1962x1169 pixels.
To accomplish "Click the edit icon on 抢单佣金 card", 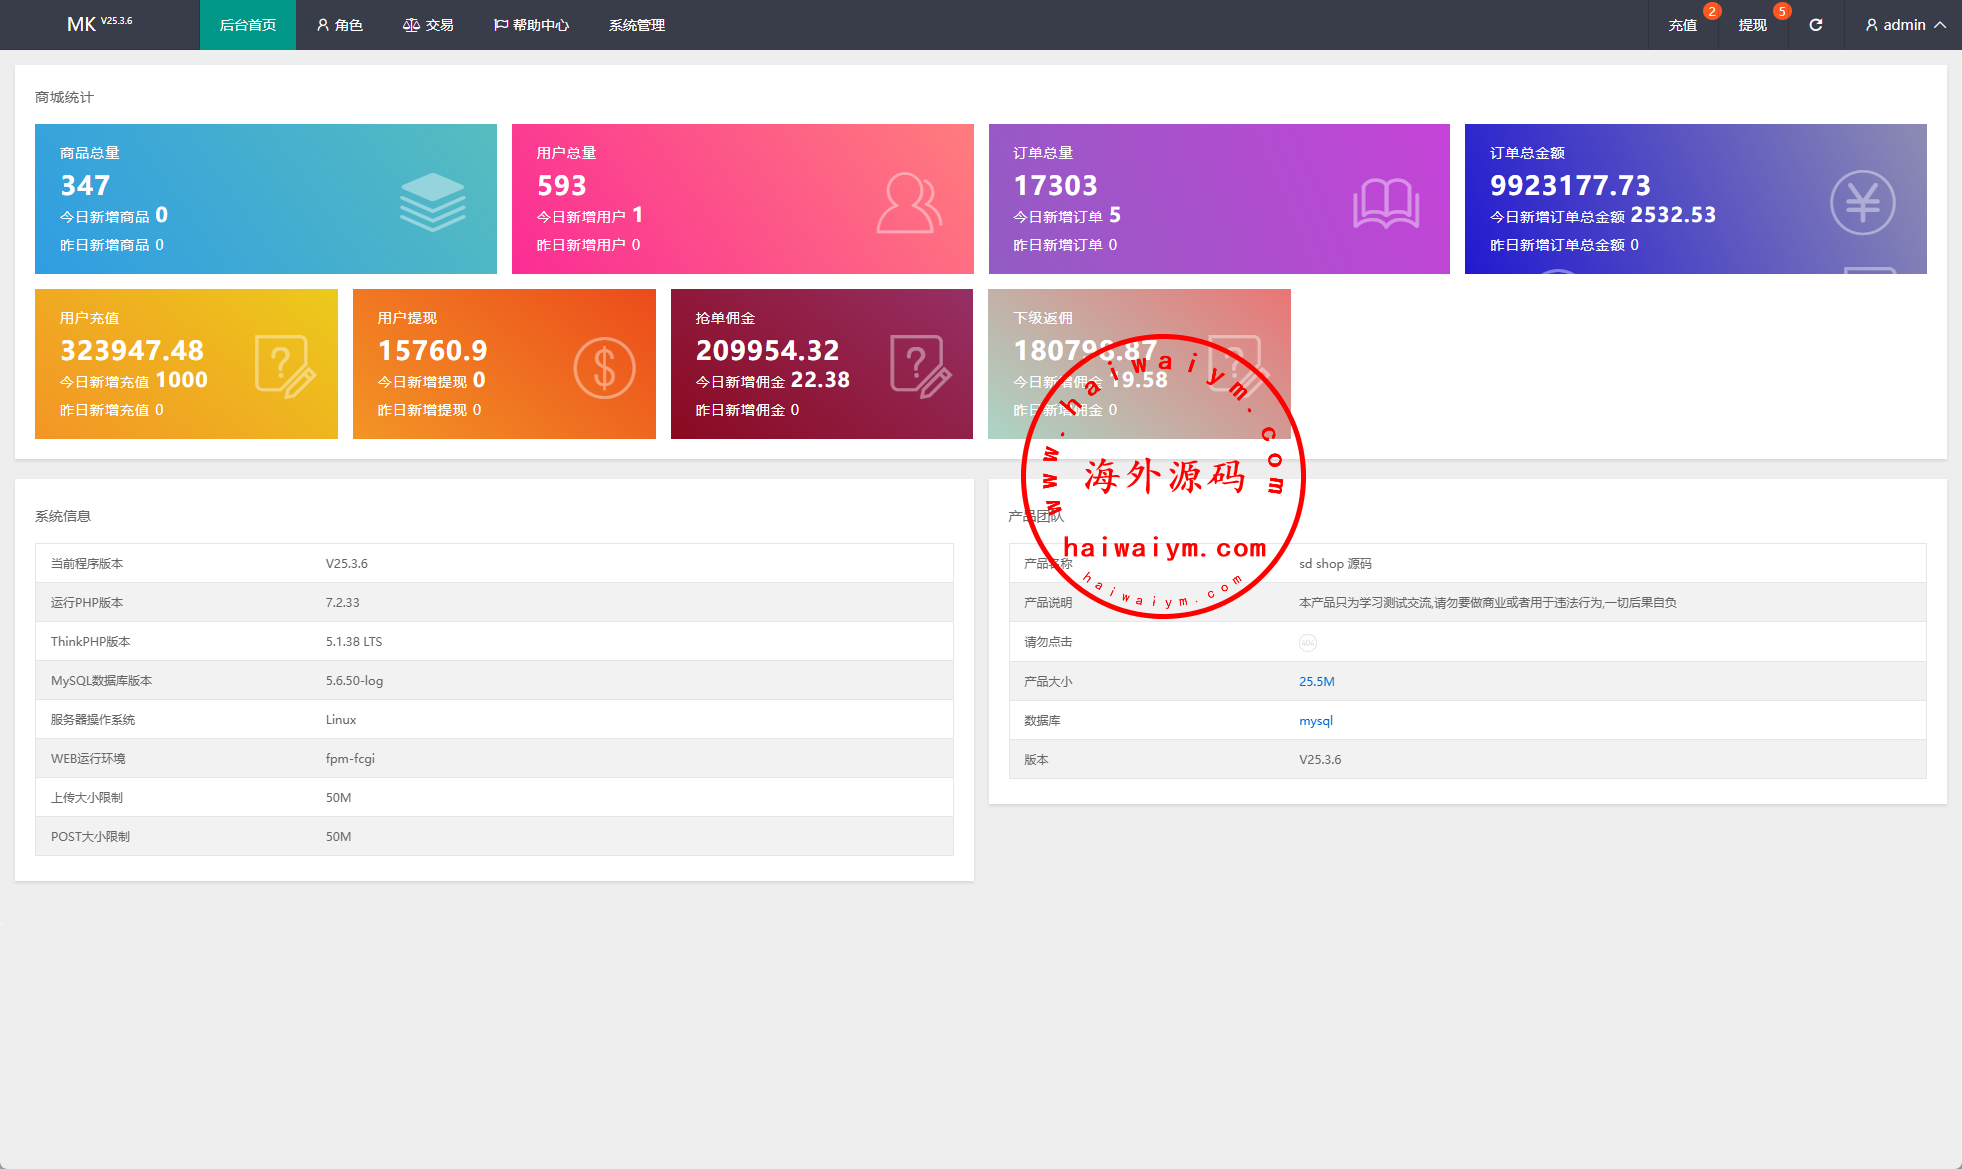I will [919, 367].
